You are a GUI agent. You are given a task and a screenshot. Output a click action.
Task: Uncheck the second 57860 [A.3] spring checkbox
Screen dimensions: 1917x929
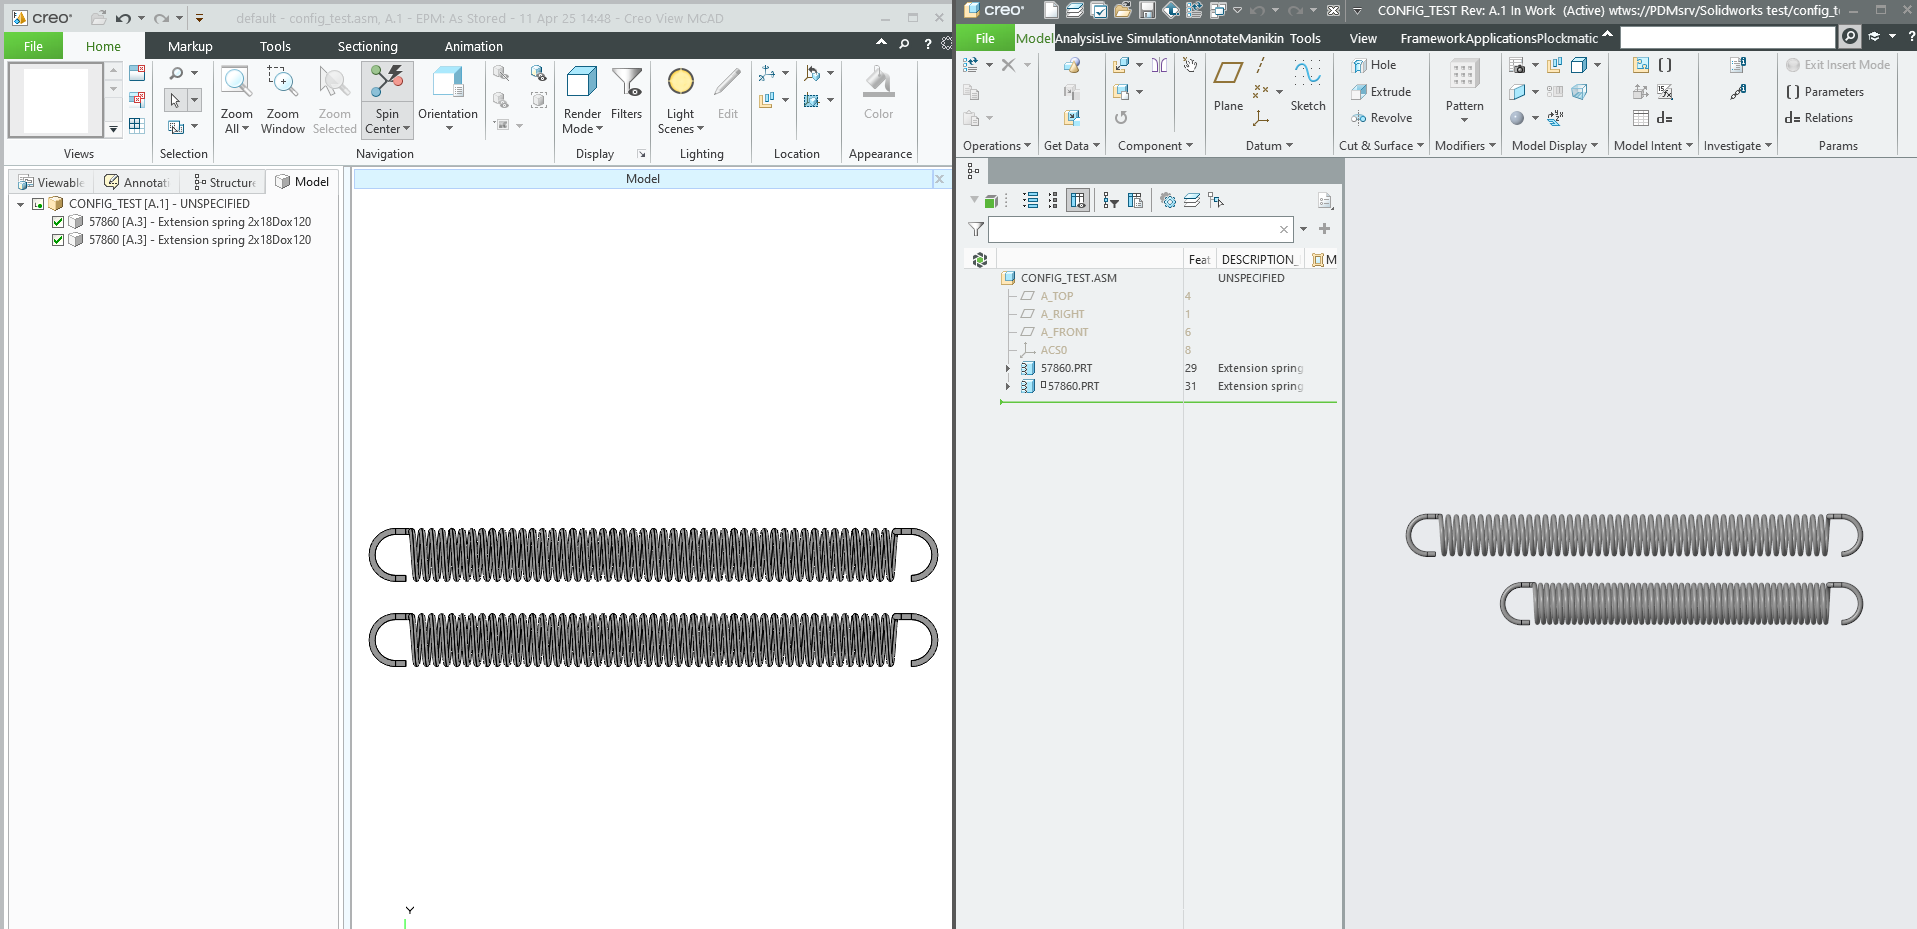coord(58,240)
